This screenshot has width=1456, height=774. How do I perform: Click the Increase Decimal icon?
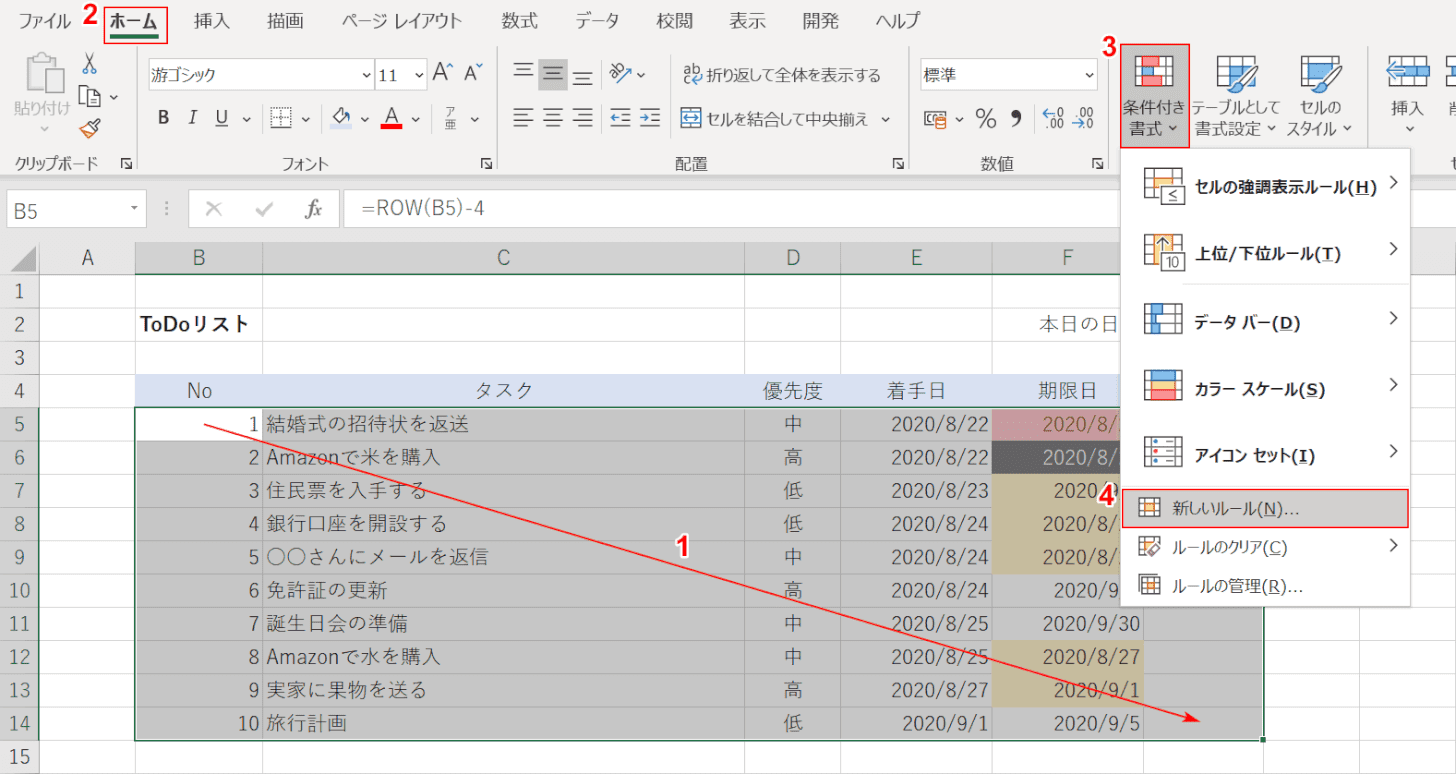point(1053,119)
